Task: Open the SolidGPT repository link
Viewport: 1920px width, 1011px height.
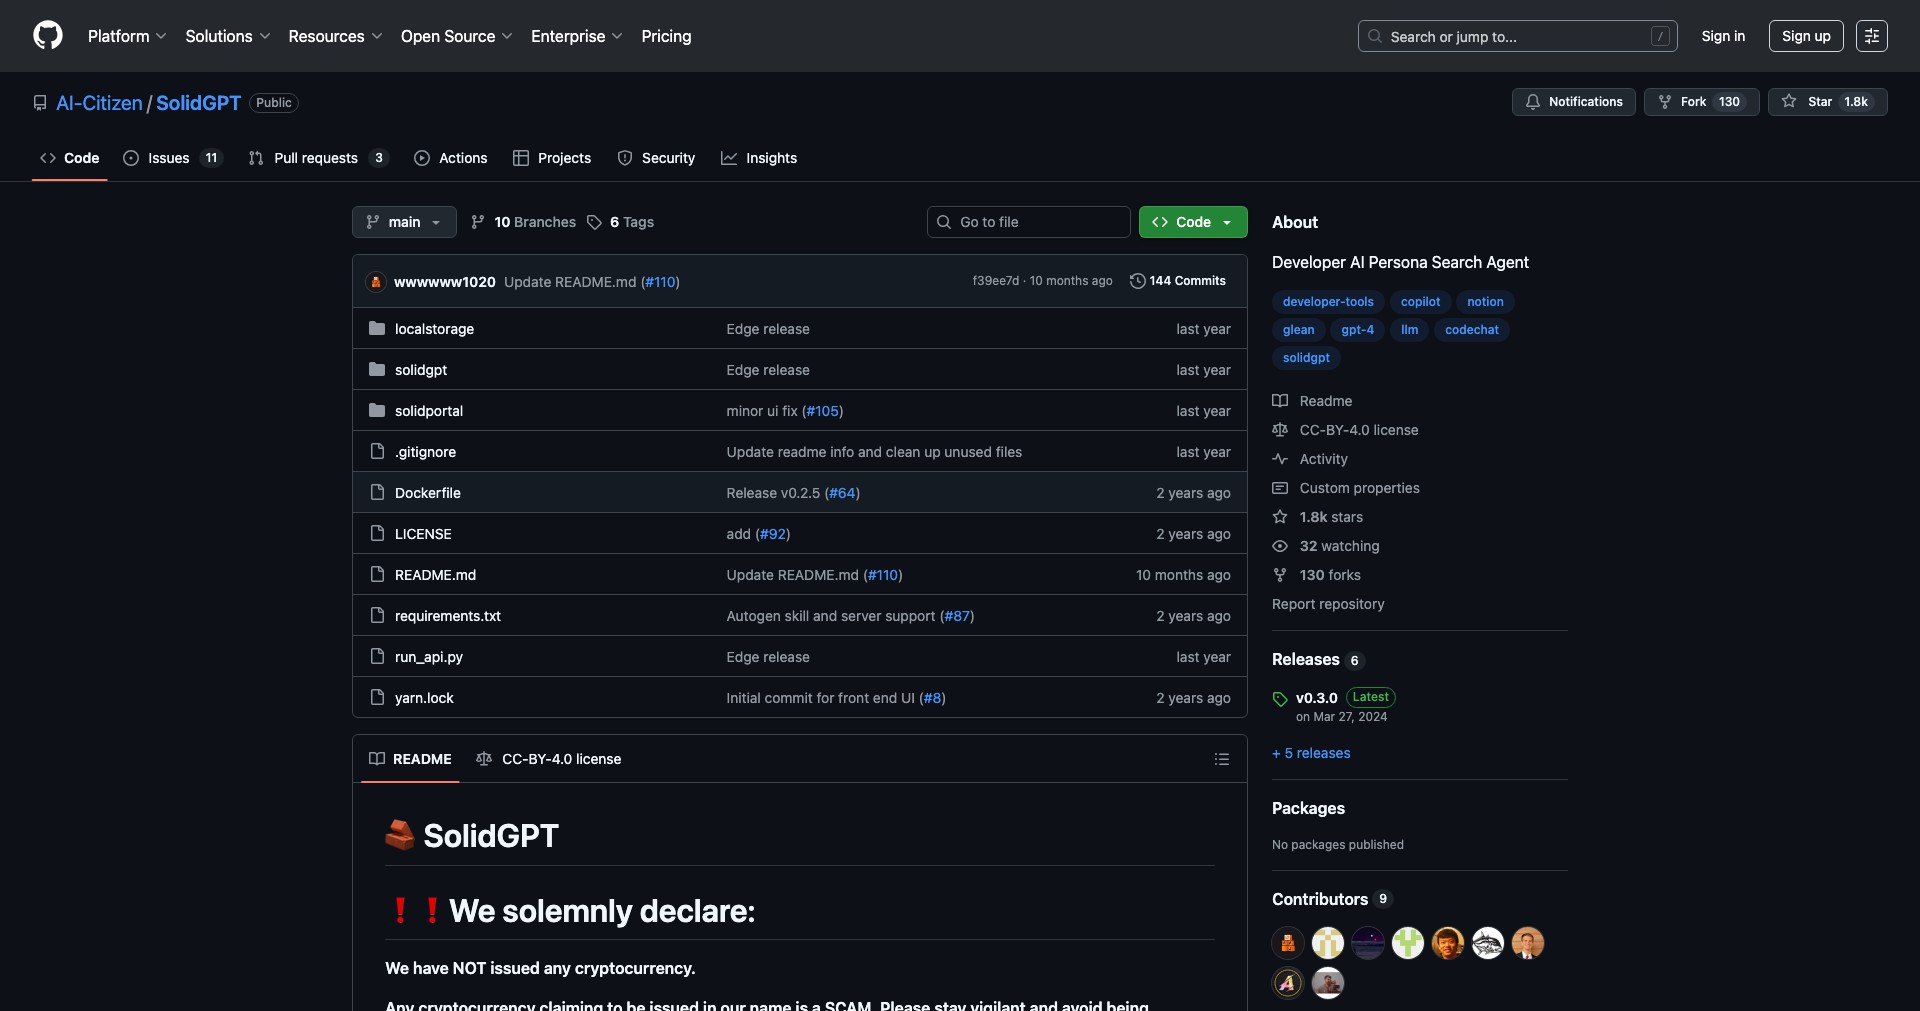Action: click(198, 103)
